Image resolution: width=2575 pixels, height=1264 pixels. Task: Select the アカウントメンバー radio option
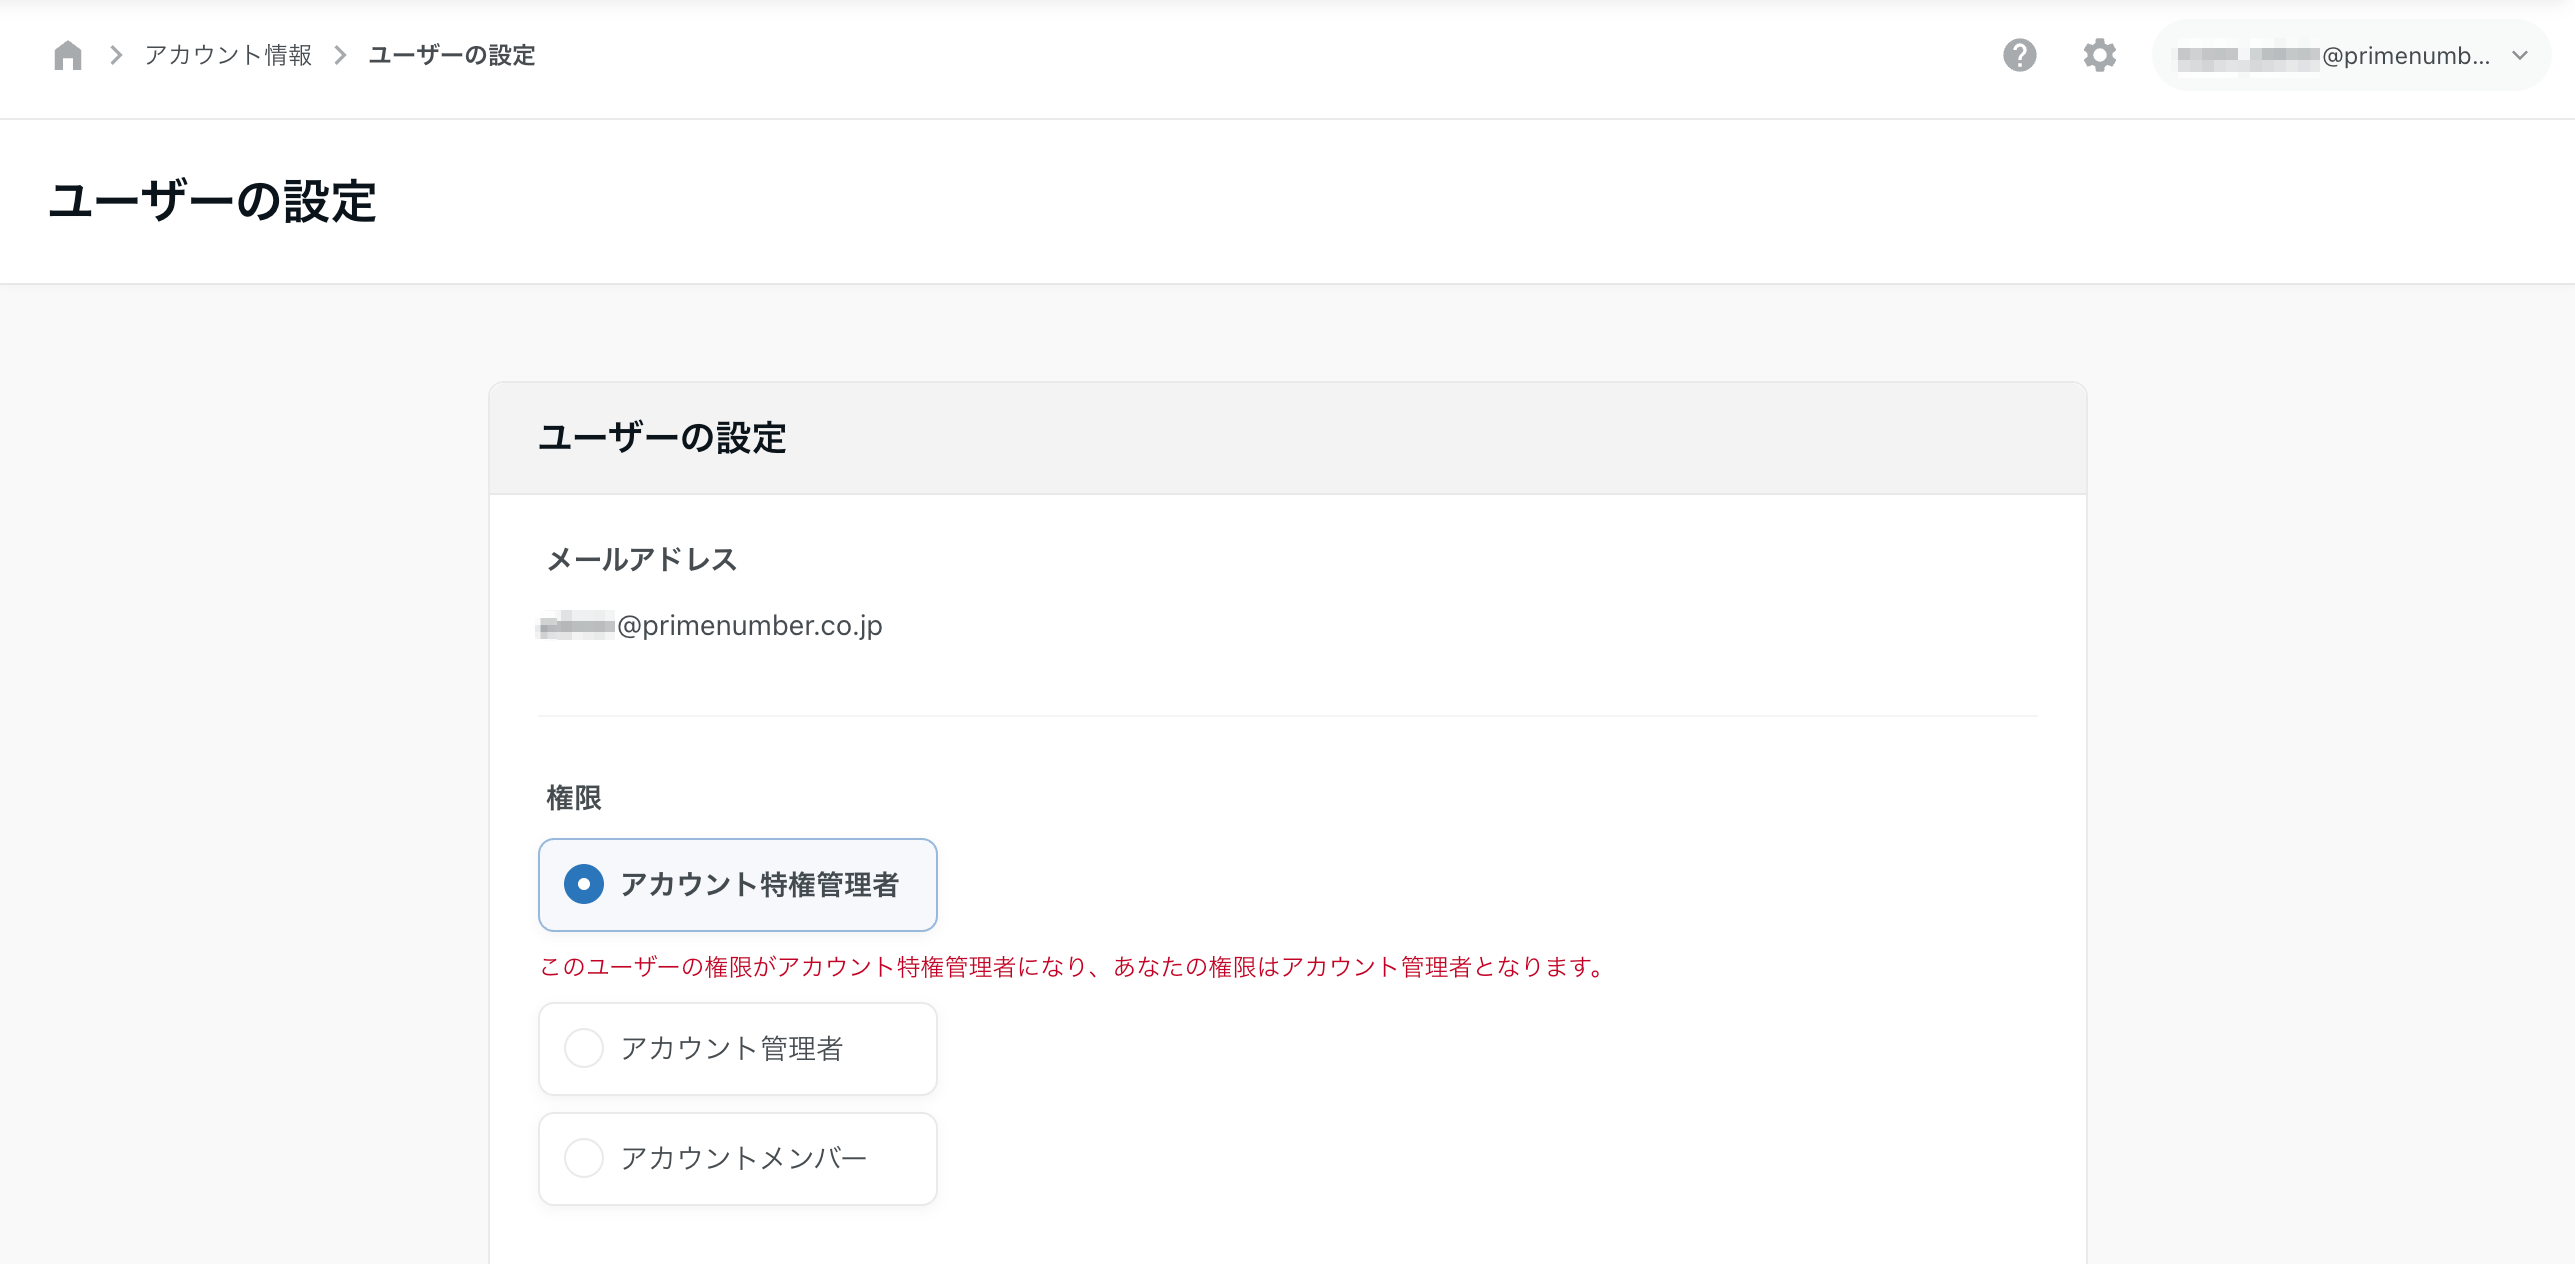(737, 1159)
